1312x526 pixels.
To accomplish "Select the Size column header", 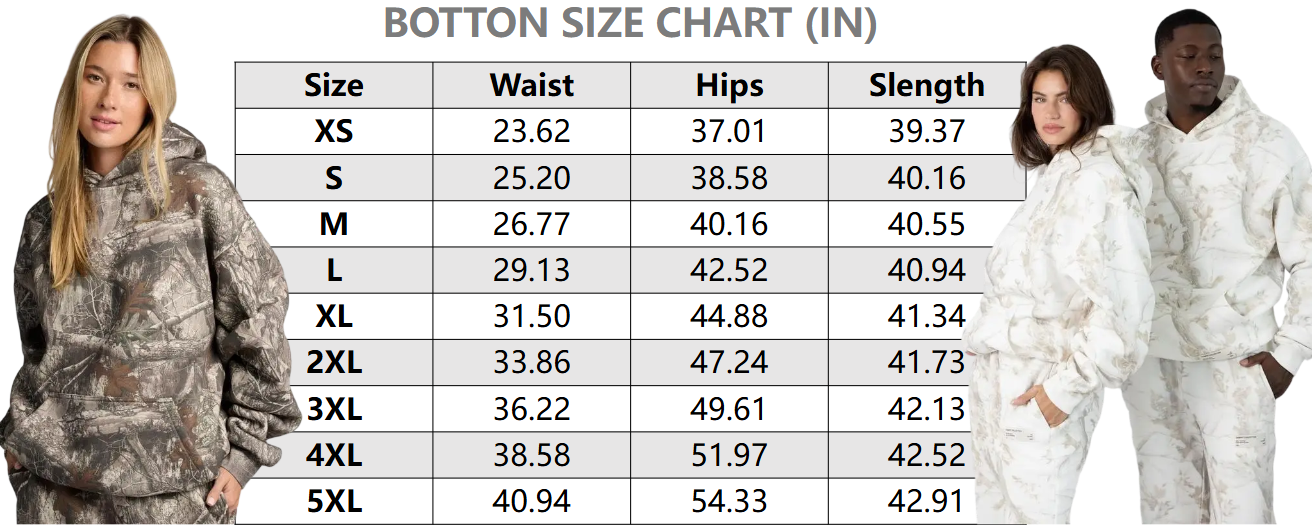I will (x=333, y=85).
